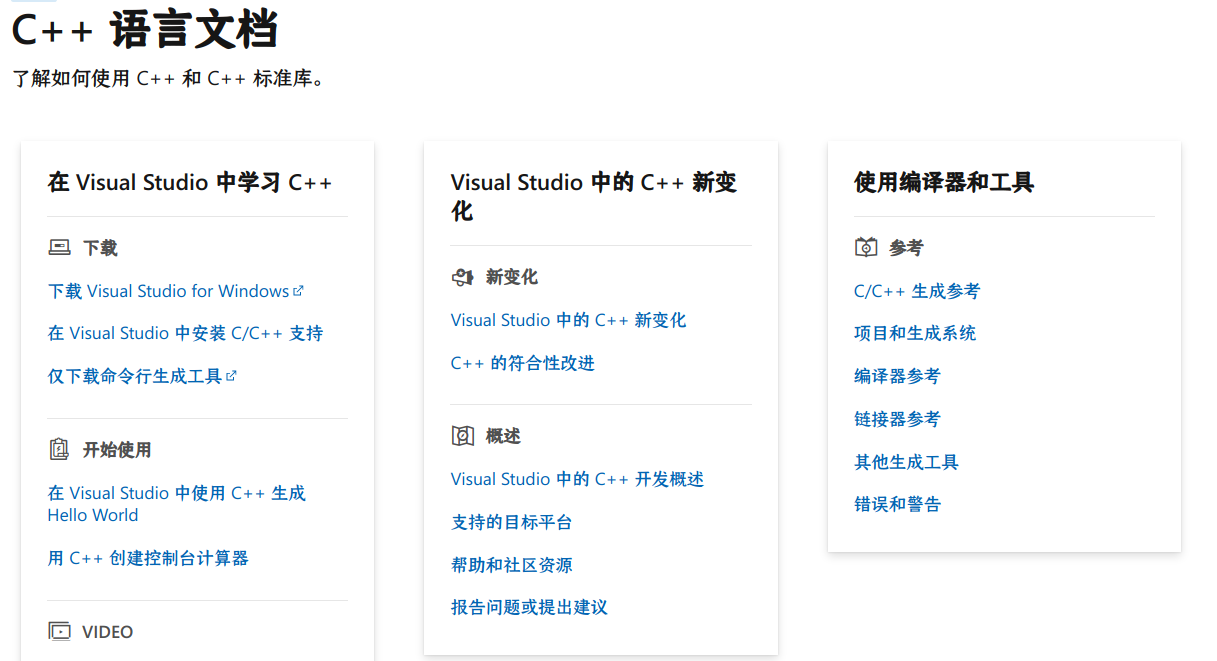Screen dimensions: 1217x661
Task: Open Visual Studio 中的 C++ 新变化 link
Action: (x=568, y=320)
